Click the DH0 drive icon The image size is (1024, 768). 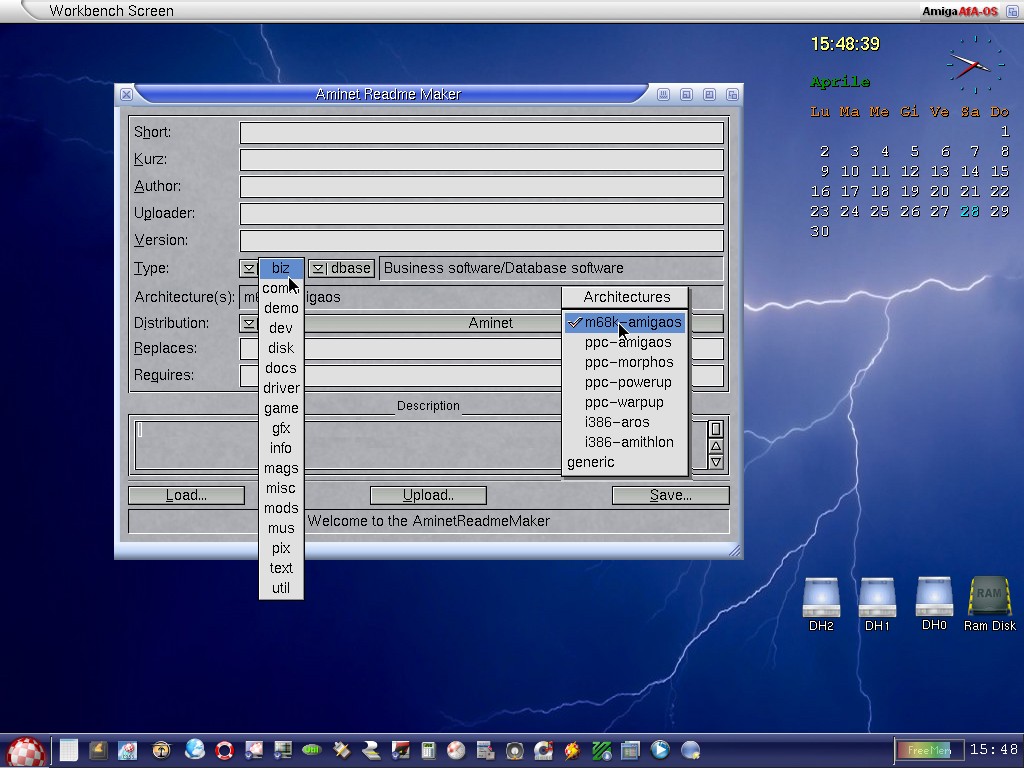[x=934, y=597]
